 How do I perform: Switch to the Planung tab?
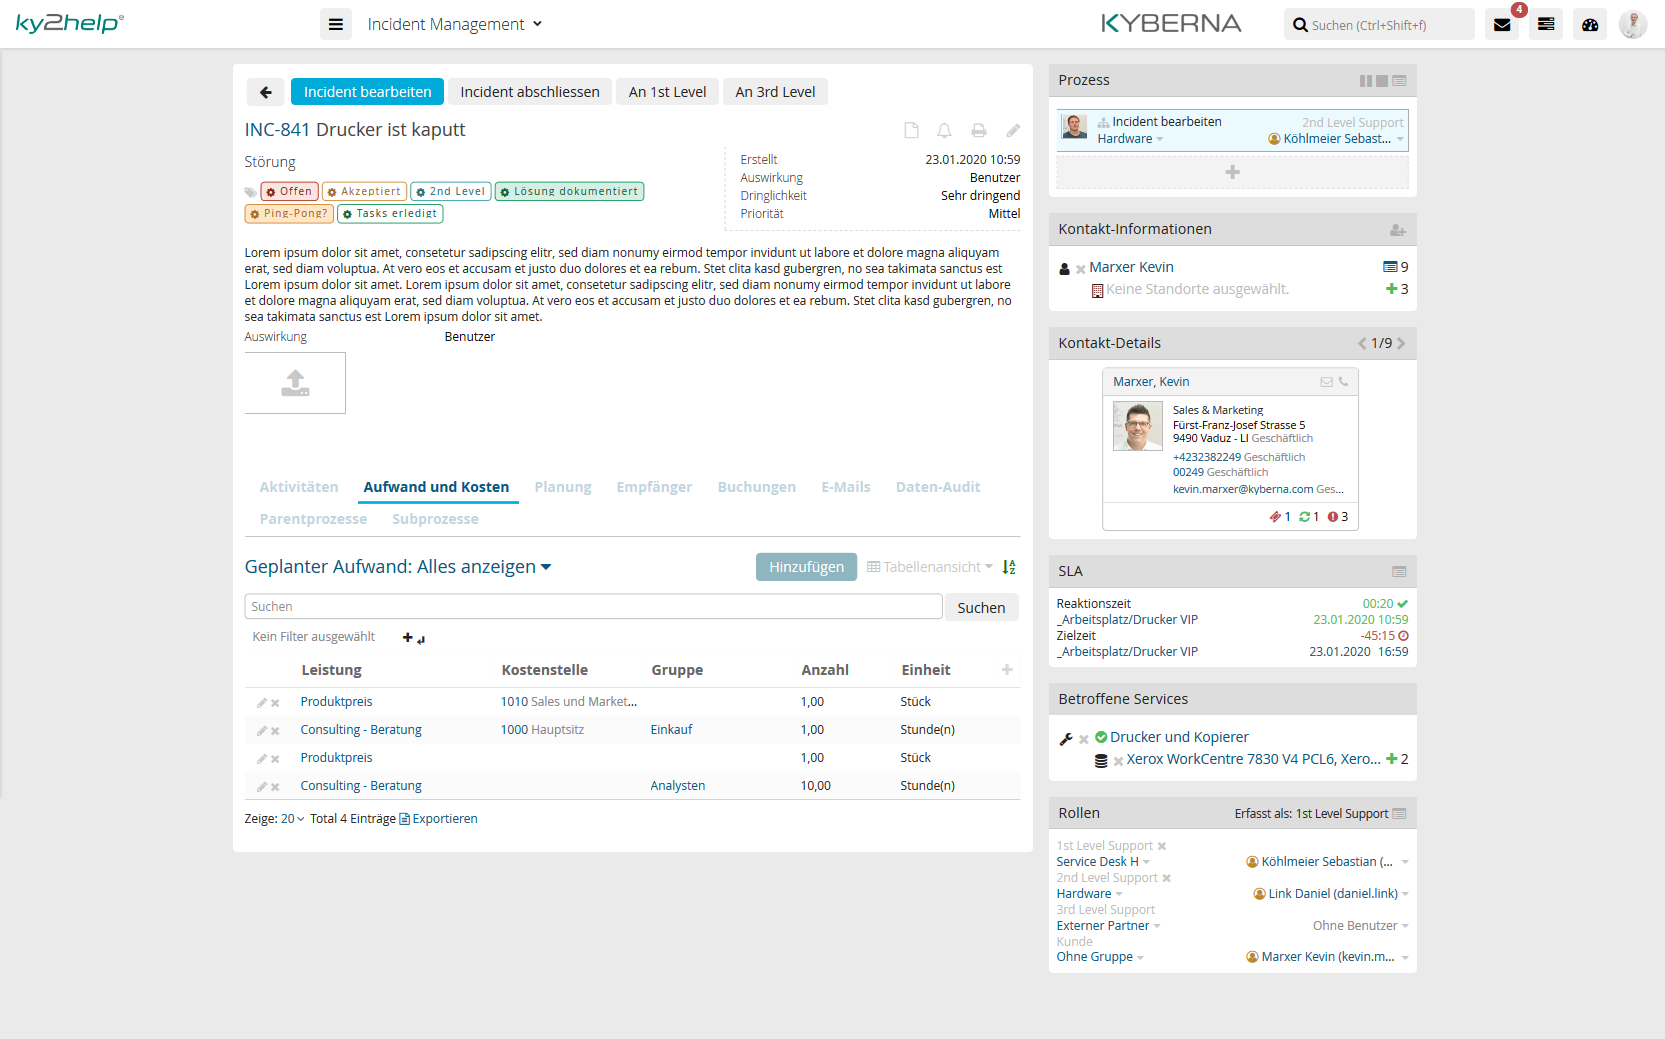click(x=562, y=487)
